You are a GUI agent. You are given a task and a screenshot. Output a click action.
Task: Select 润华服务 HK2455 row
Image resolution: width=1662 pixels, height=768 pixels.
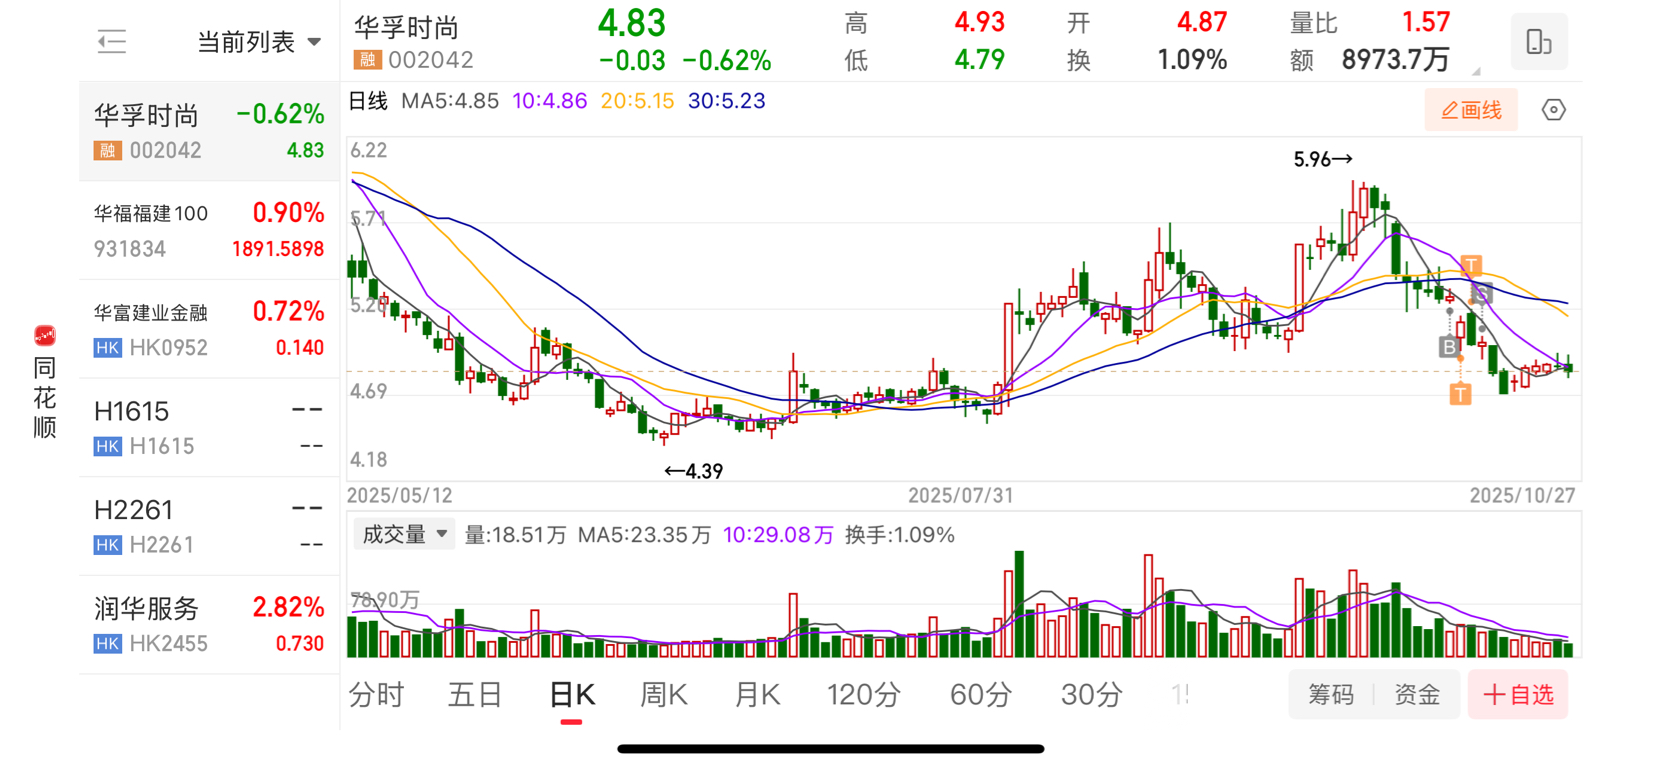coord(209,625)
